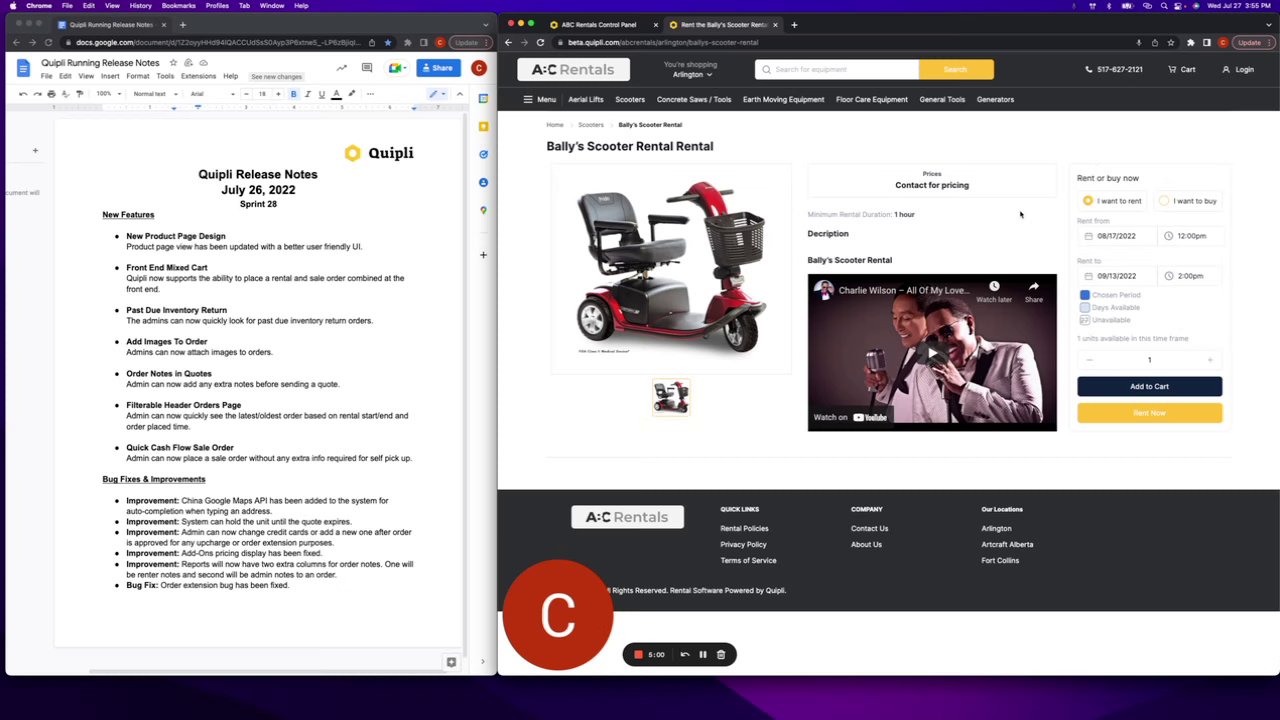The width and height of the screenshot is (1280, 720).
Task: Click the restart recording icon
Action: click(x=685, y=655)
